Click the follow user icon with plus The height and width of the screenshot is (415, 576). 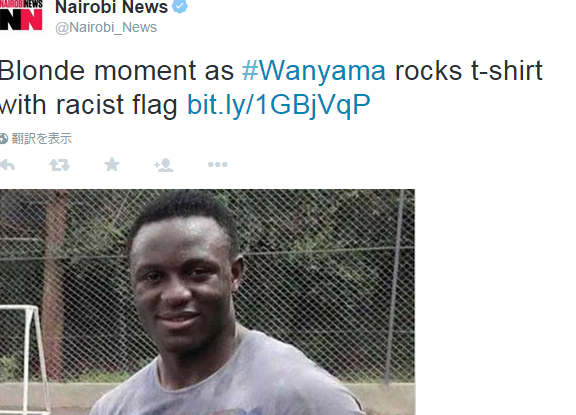point(163,165)
